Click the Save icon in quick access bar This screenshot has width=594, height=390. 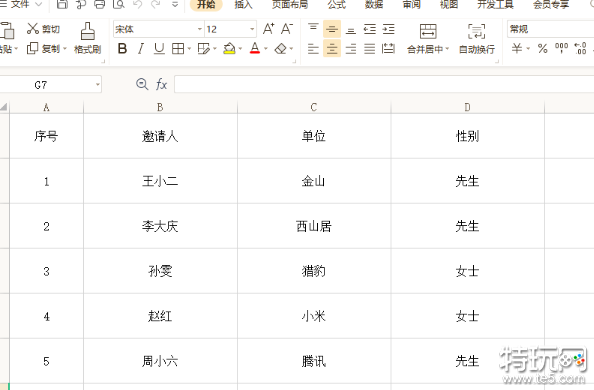click(62, 4)
